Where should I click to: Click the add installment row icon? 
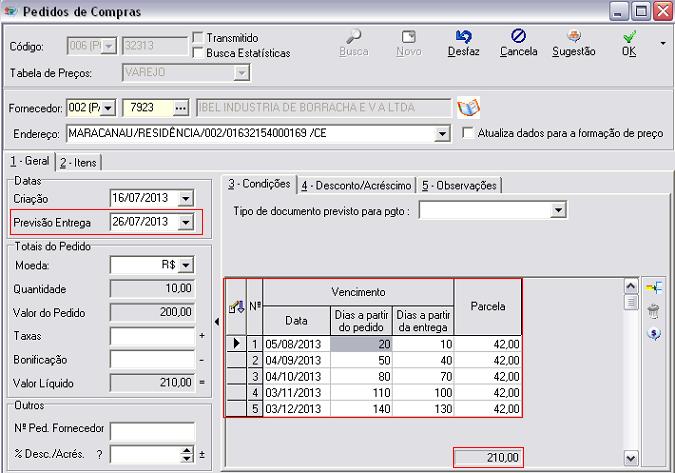[x=655, y=288]
